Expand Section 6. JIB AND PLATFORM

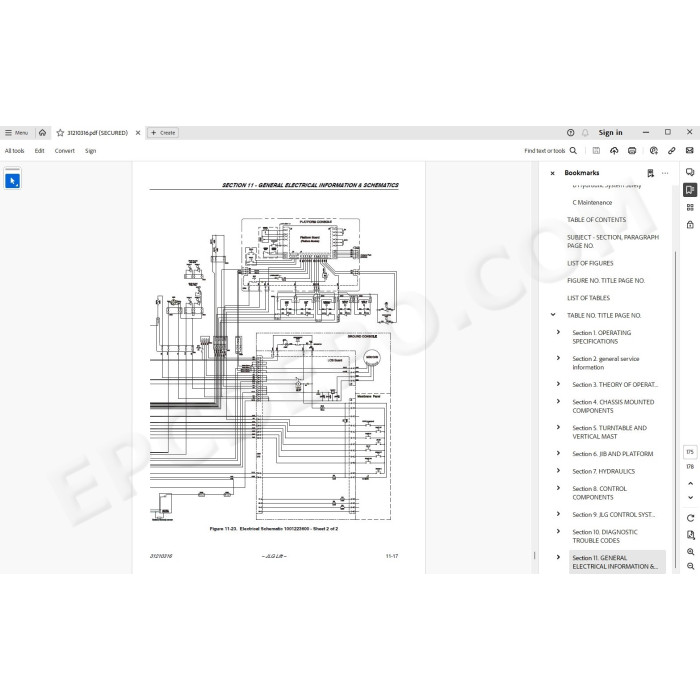(558, 453)
